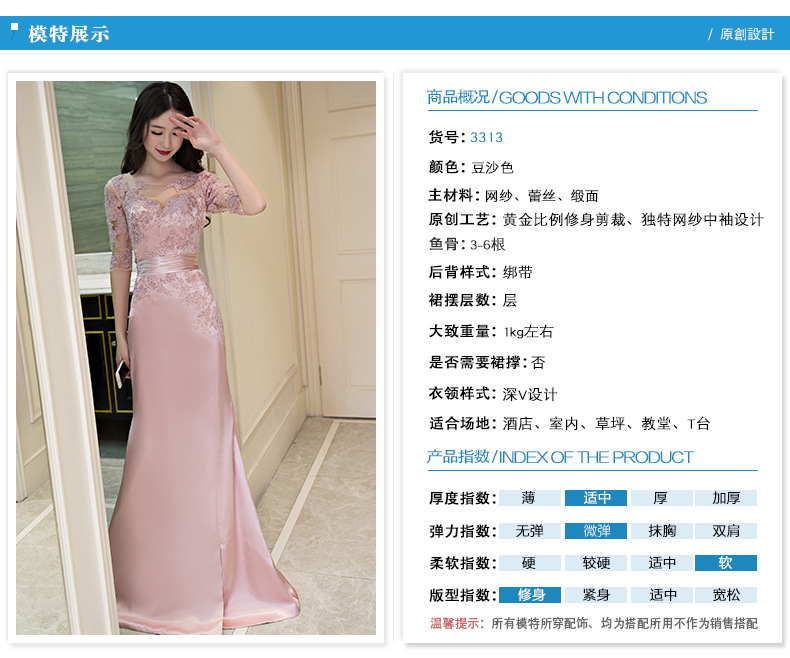The height and width of the screenshot is (658, 790).
Task: Select highlighted 适中 in 厚度指数 row
Action: [596, 498]
